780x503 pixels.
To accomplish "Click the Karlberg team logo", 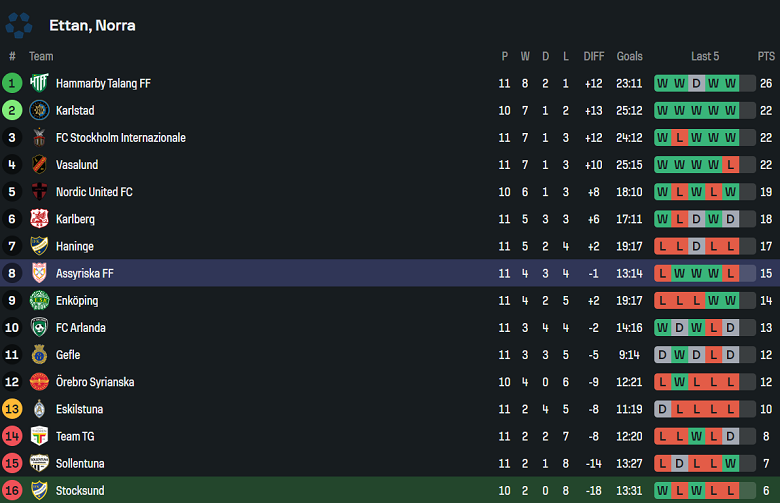I will [x=39, y=219].
